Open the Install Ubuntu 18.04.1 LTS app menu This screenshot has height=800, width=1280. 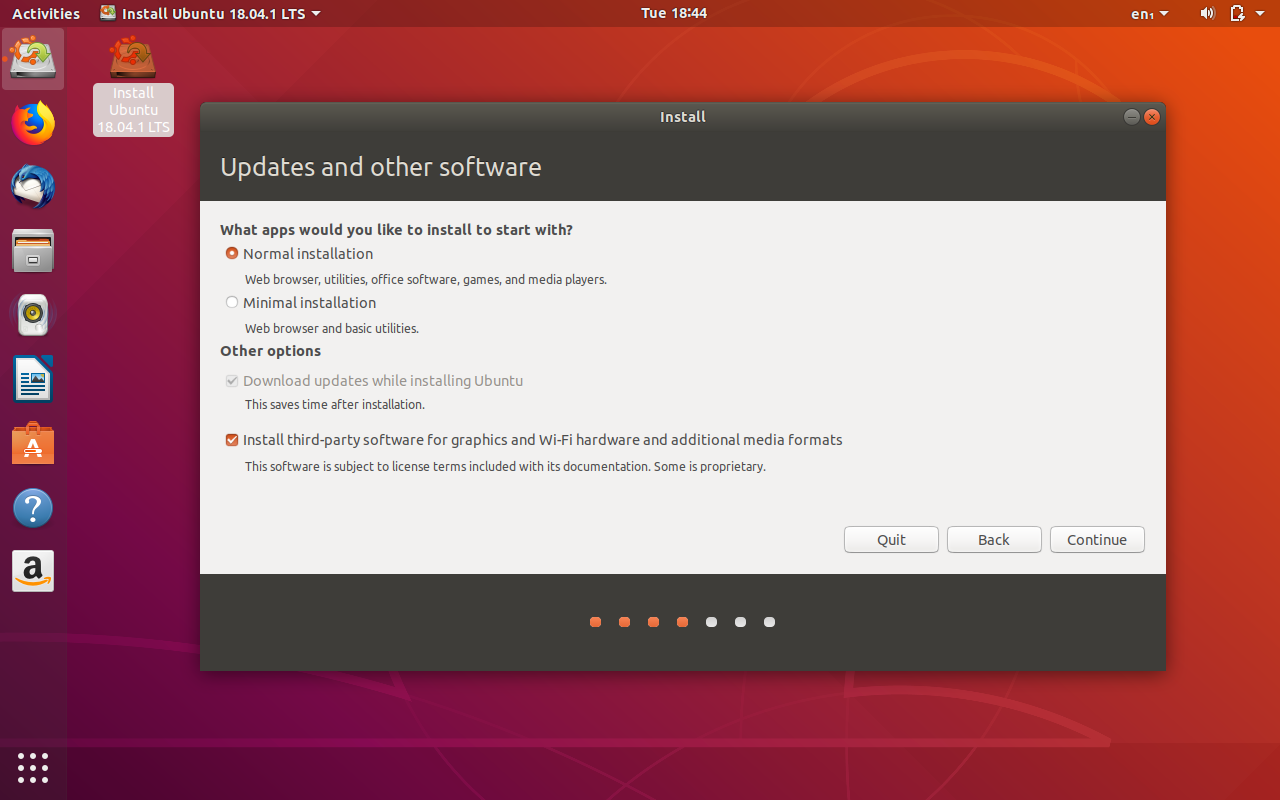(x=210, y=13)
